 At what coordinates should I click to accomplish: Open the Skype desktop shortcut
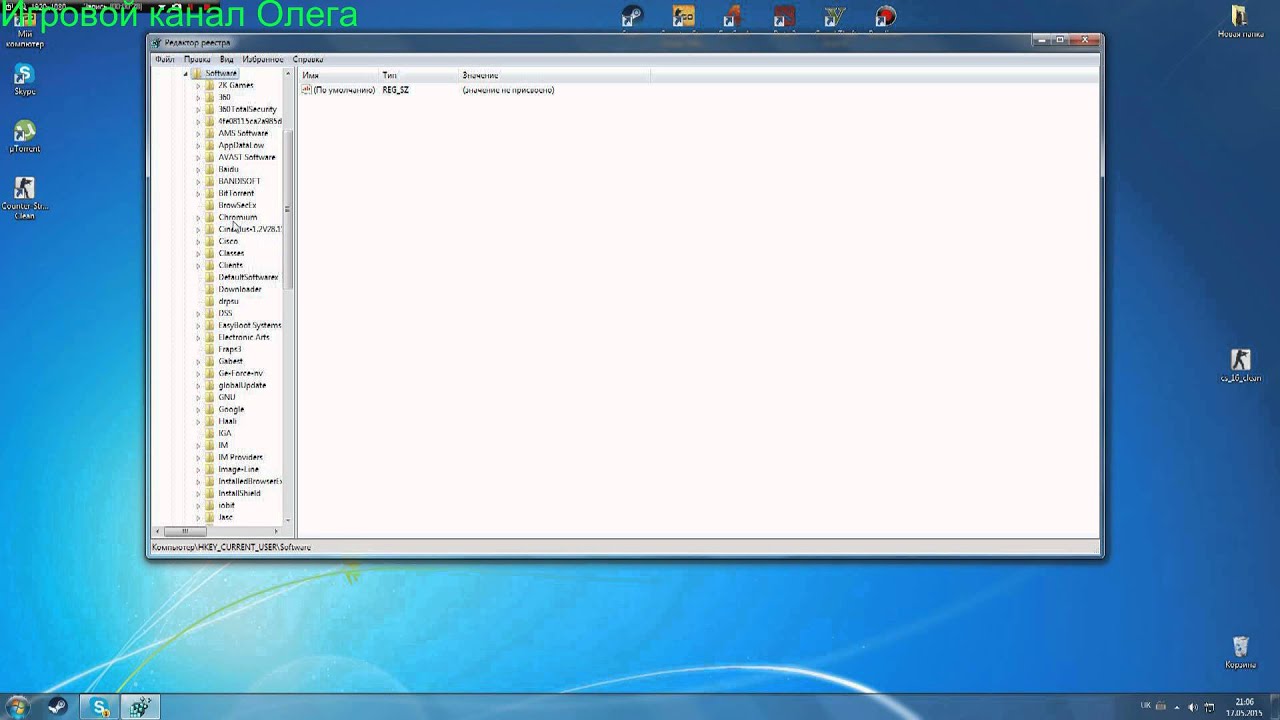24,78
